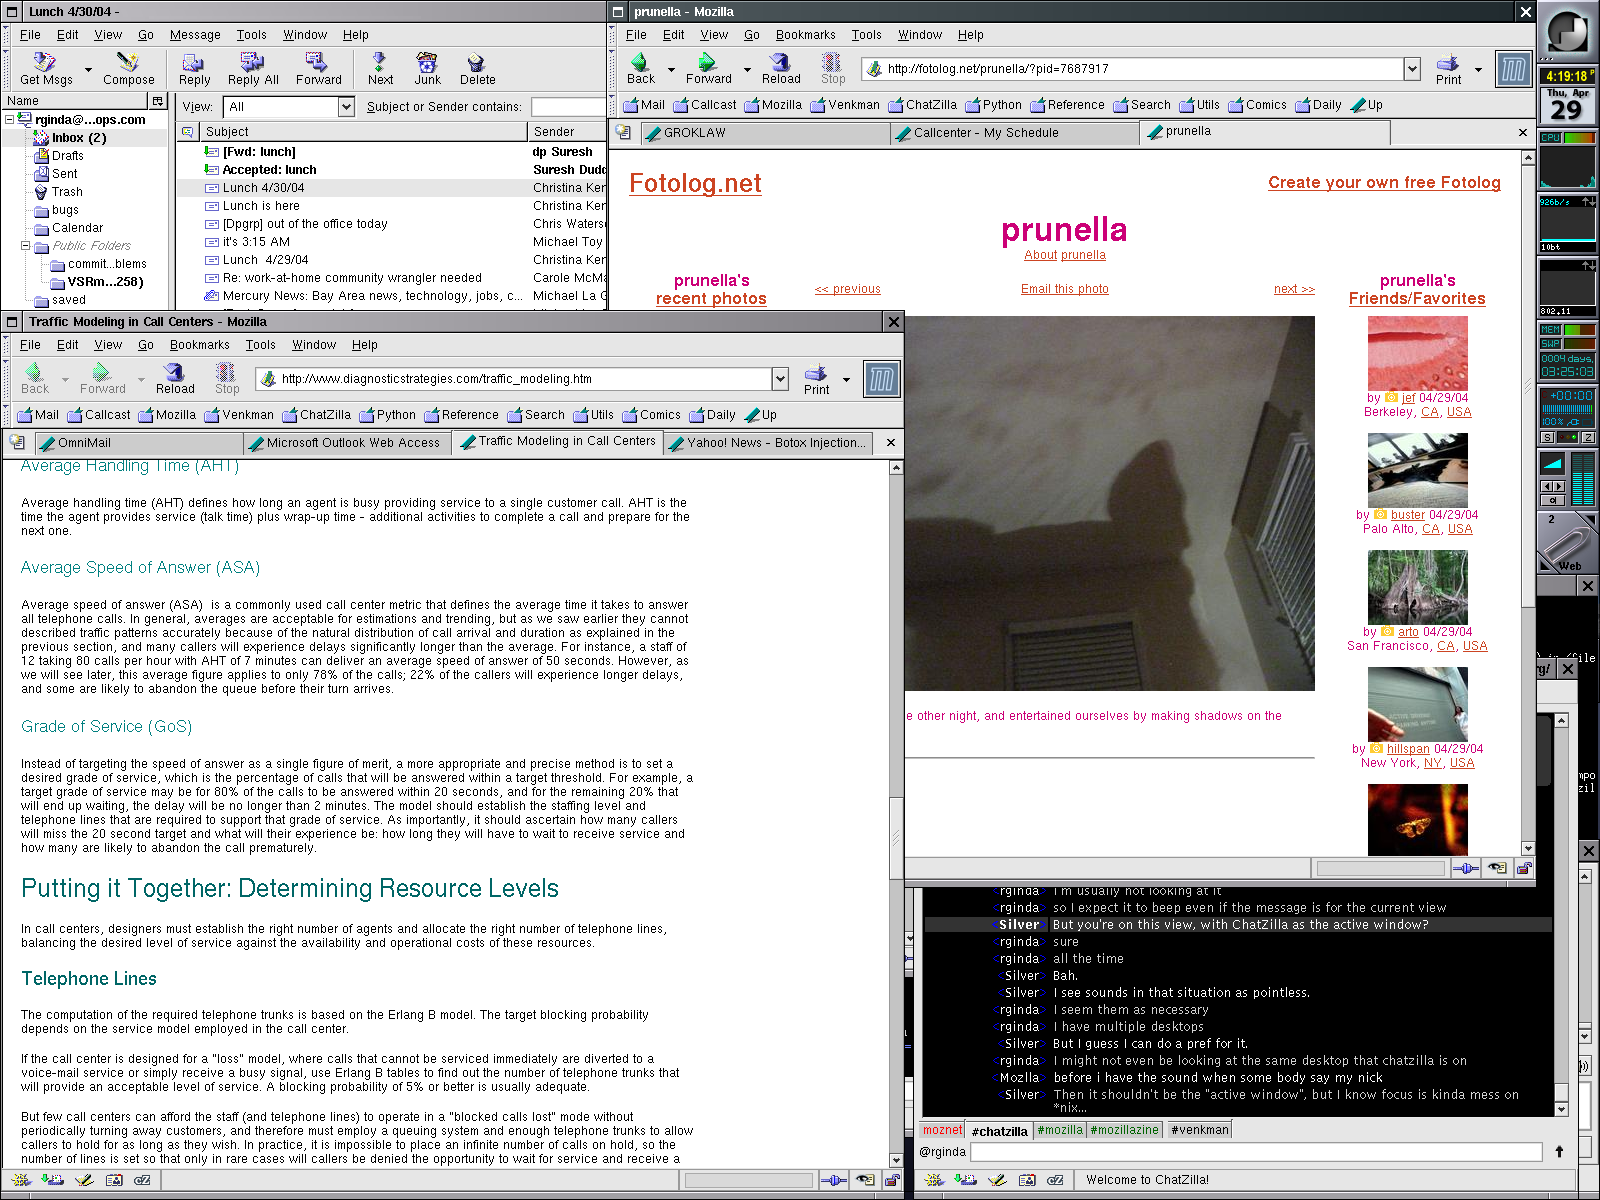This screenshot has height=1200, width=1600.
Task: Click the Reply button in the mail window
Action: pyautogui.click(x=194, y=69)
